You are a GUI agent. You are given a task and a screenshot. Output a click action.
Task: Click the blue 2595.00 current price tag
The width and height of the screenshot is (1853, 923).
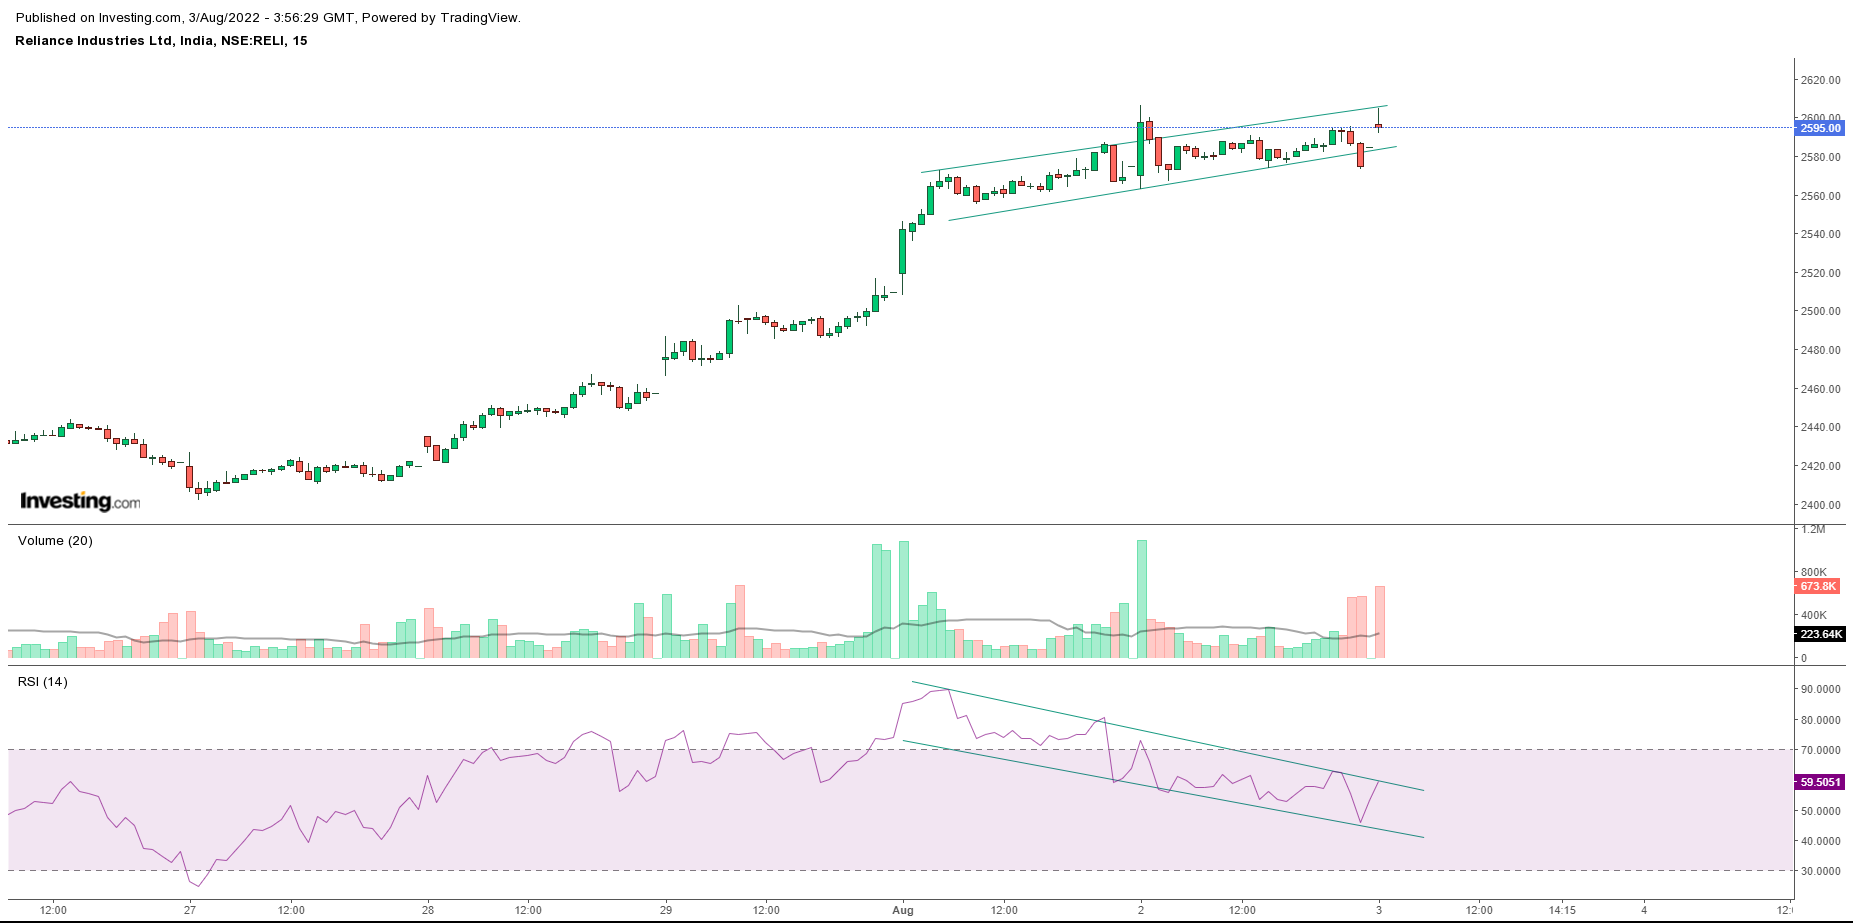[x=1819, y=128]
